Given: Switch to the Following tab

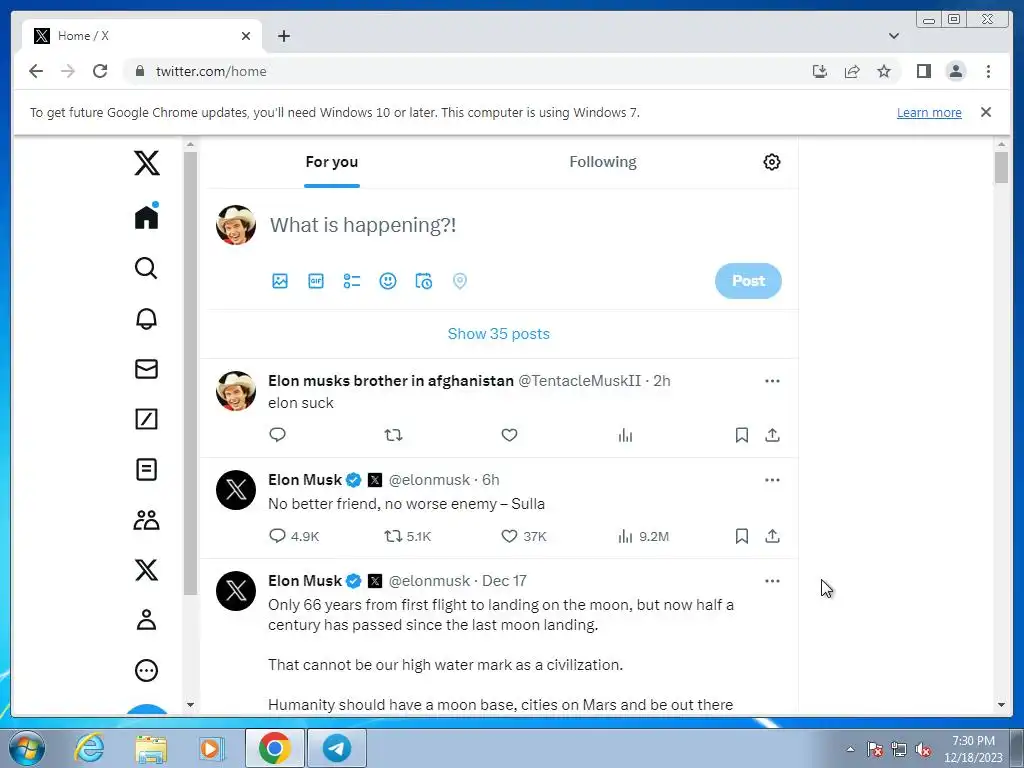Looking at the screenshot, I should (x=603, y=162).
